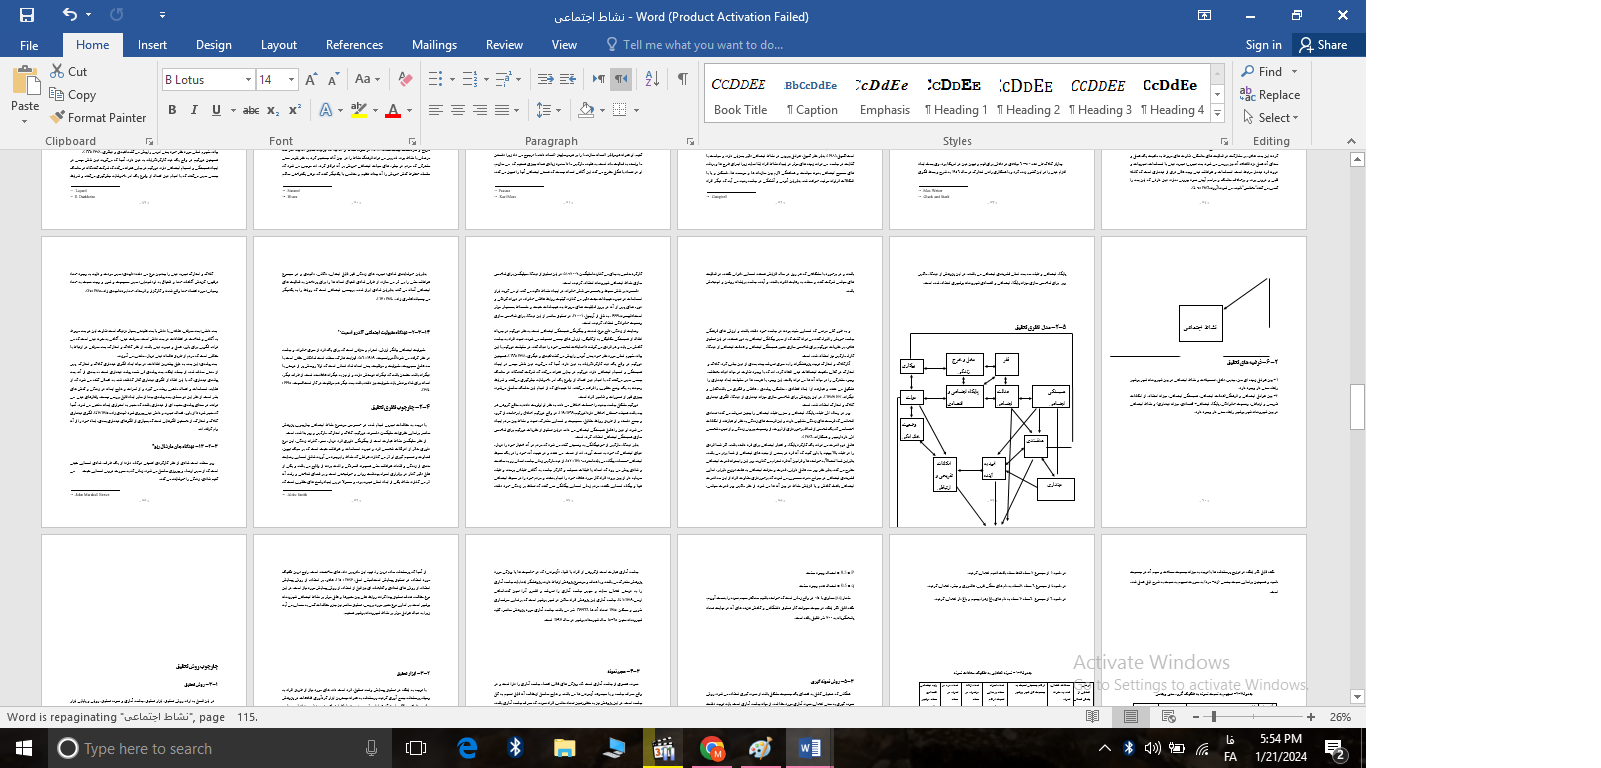Click the zoom slider handle in status bar
Screen dimensions: 1601x768
pos(1213,717)
